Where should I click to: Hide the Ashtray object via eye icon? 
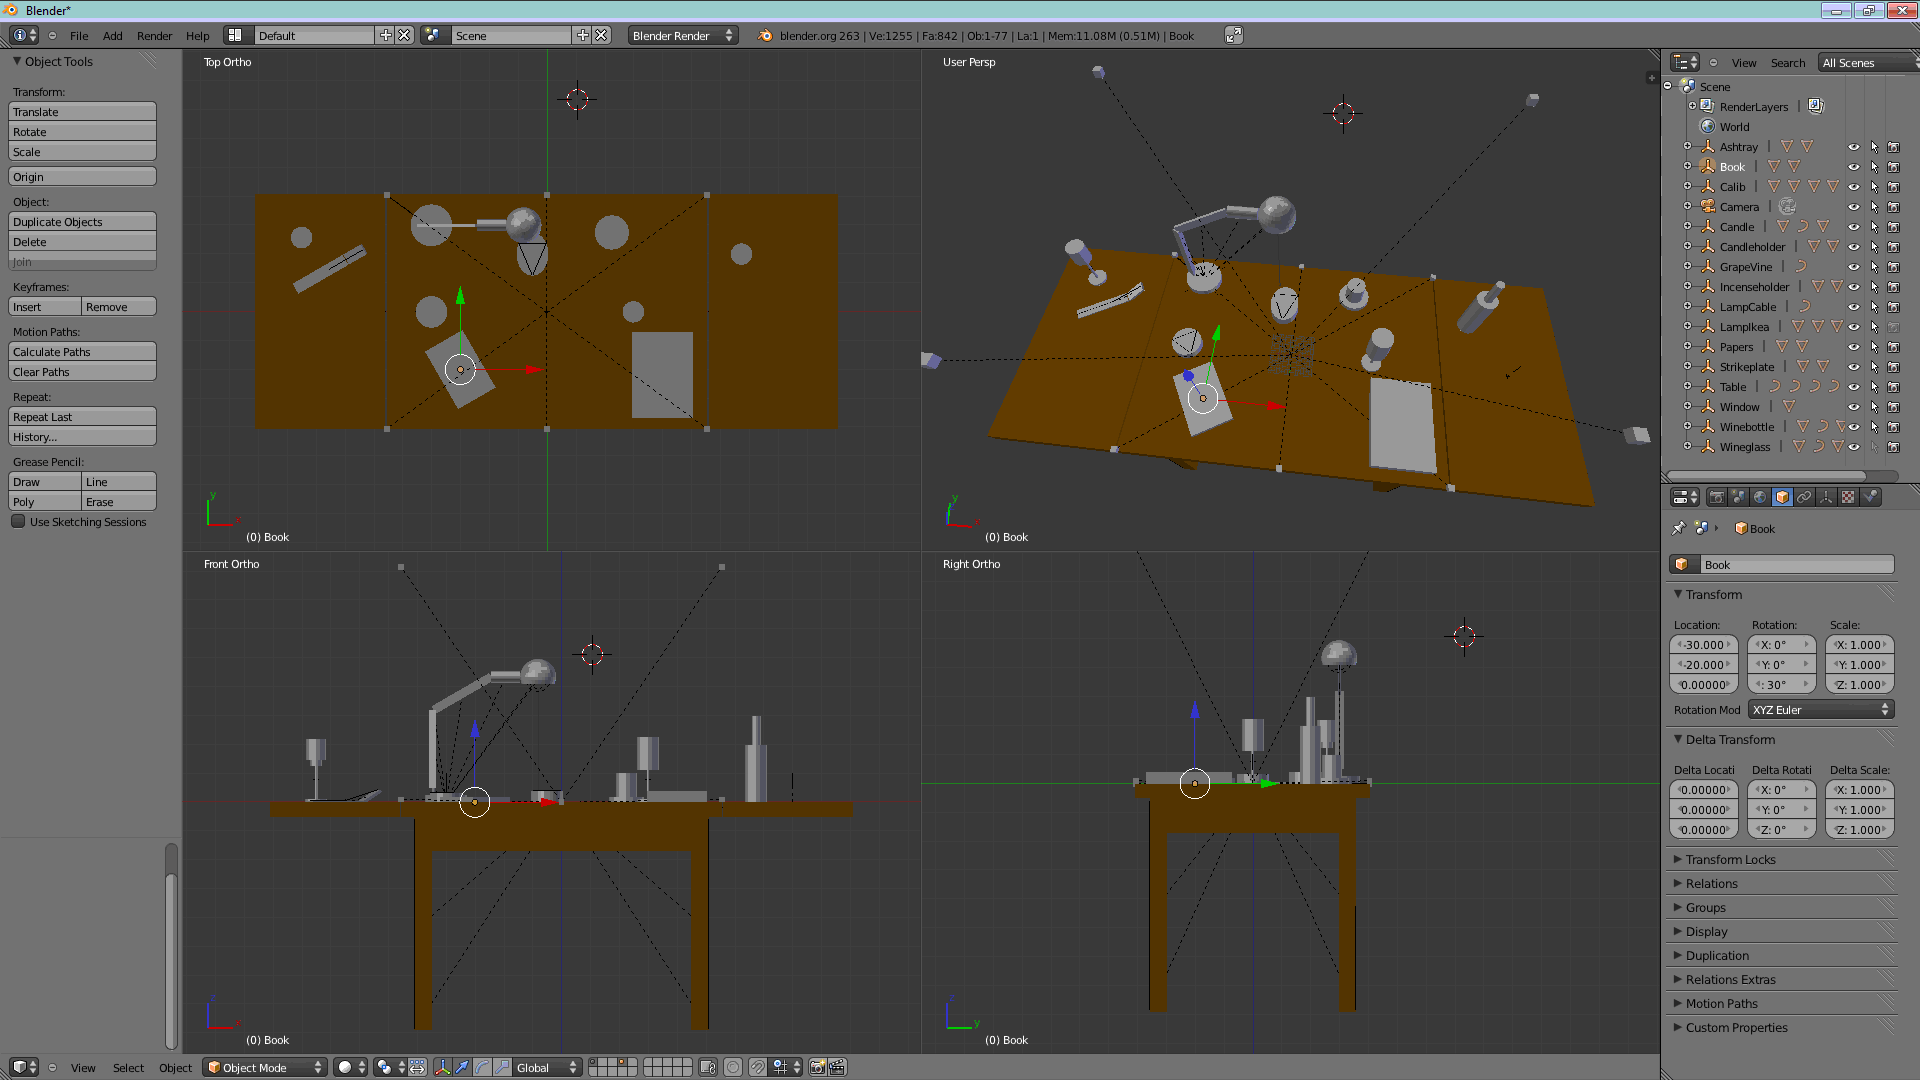(x=1853, y=147)
